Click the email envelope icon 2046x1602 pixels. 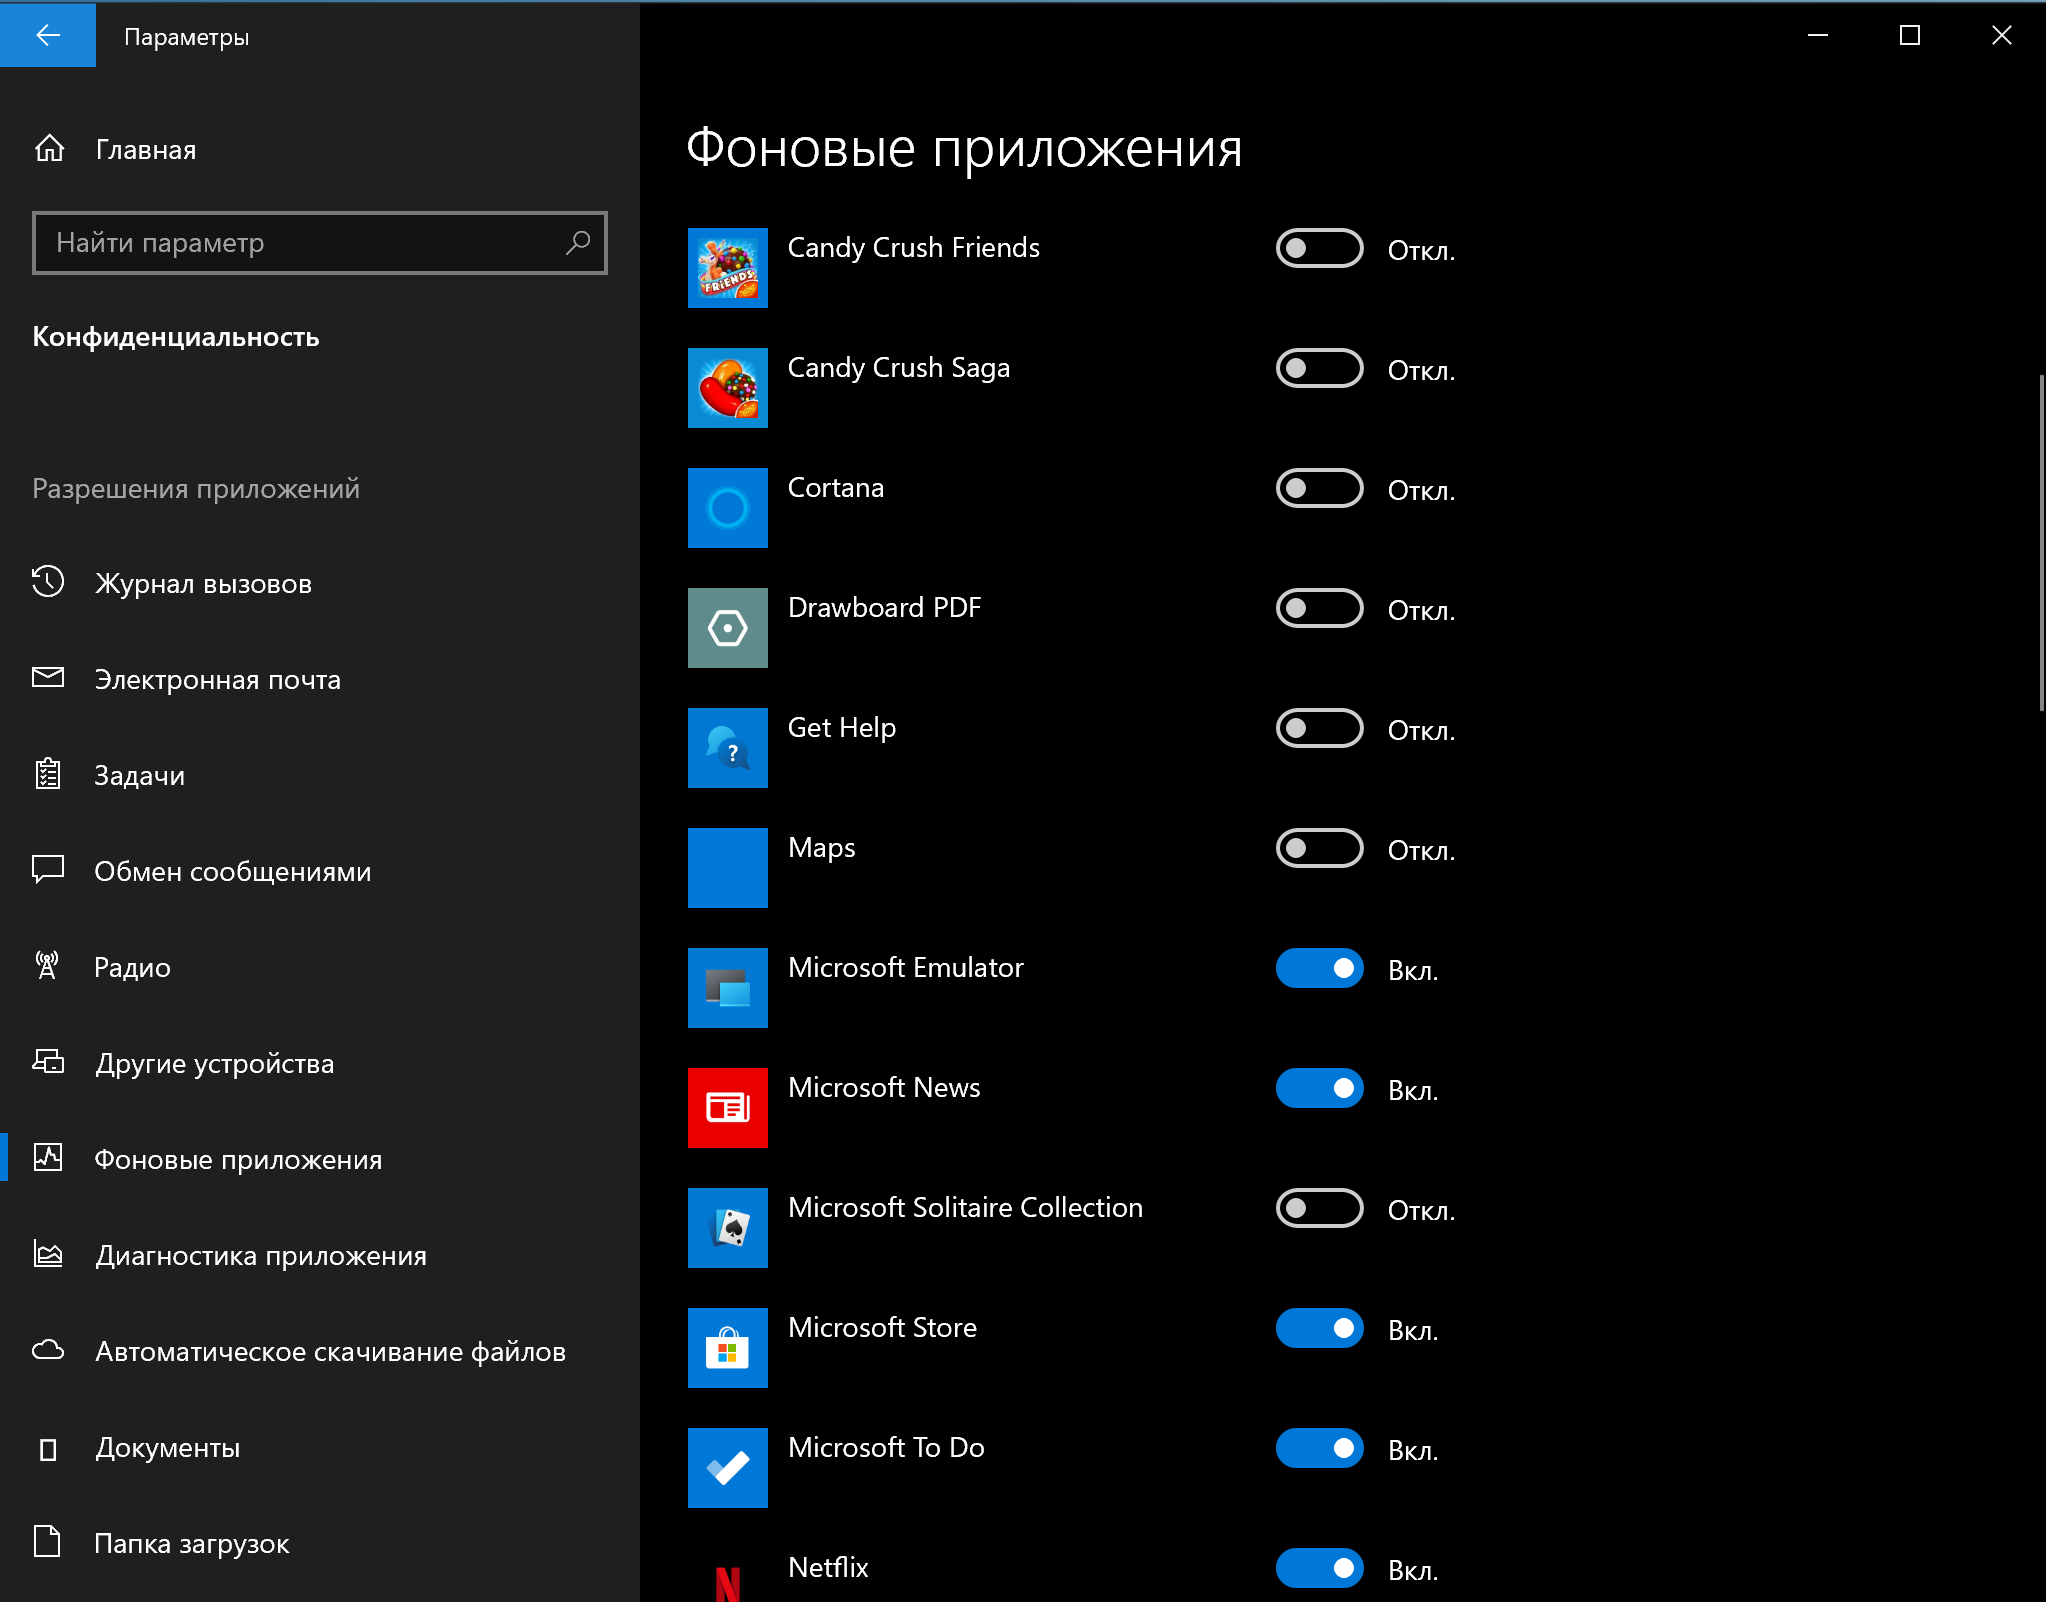tap(48, 678)
